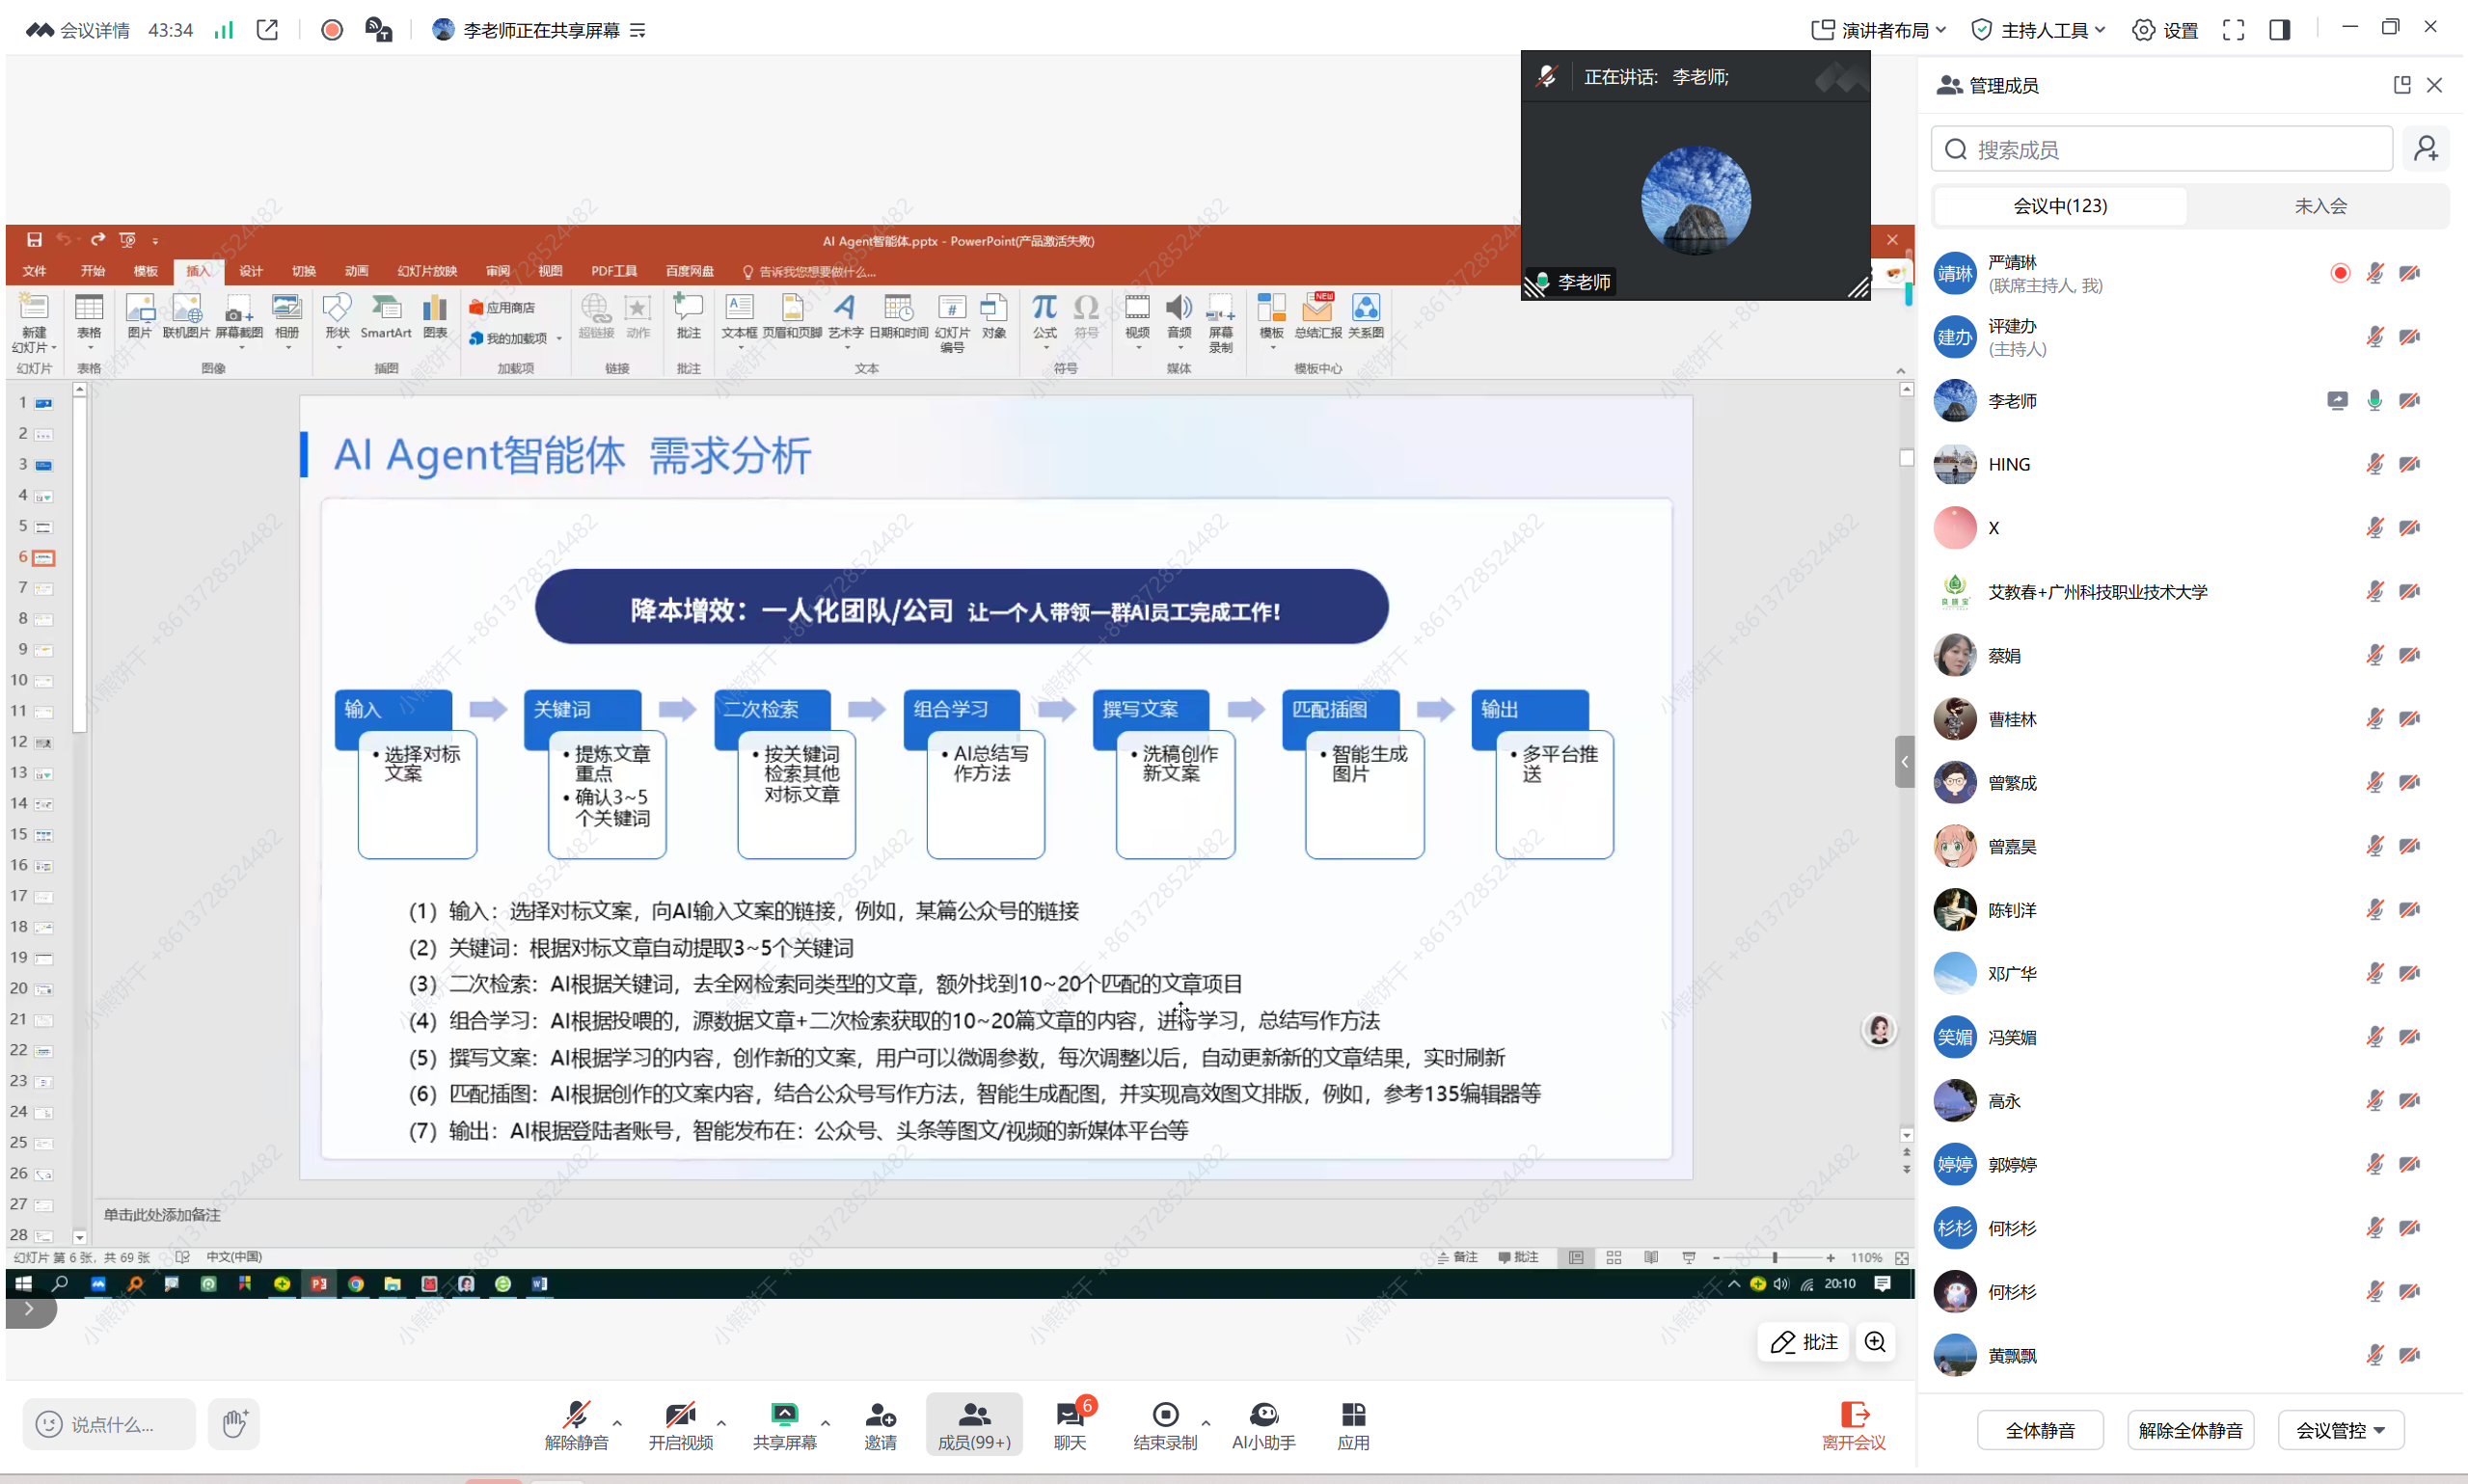This screenshot has width=2468, height=1484.
Task: Open the 会议管控 dropdown
Action: pyautogui.click(x=2341, y=1430)
